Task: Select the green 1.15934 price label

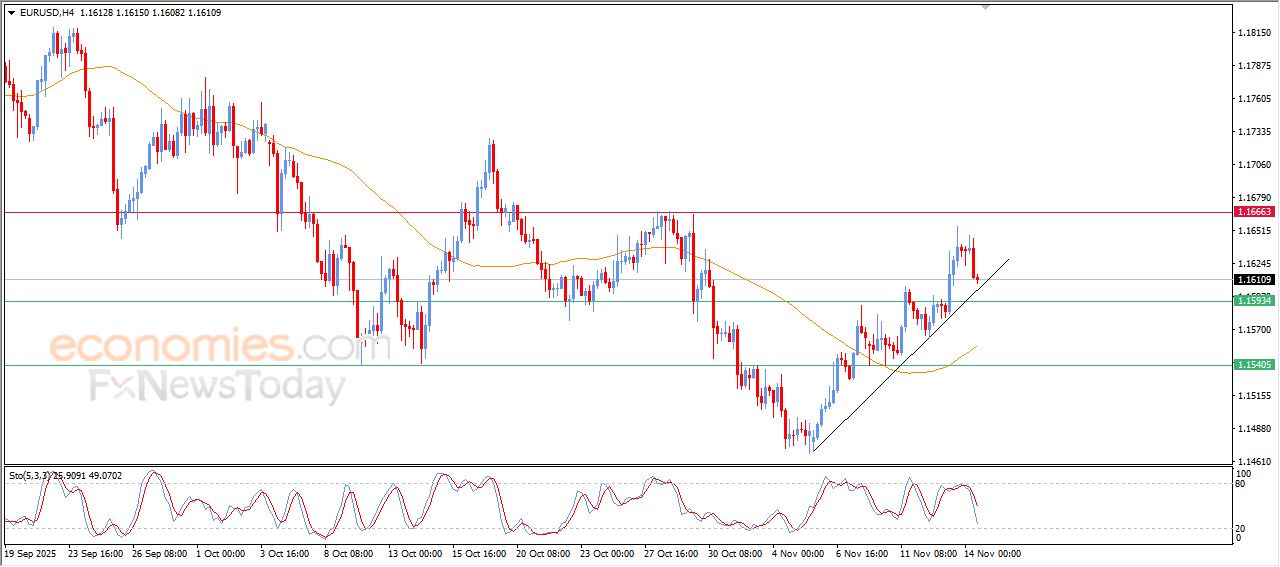Action: 1254,301
